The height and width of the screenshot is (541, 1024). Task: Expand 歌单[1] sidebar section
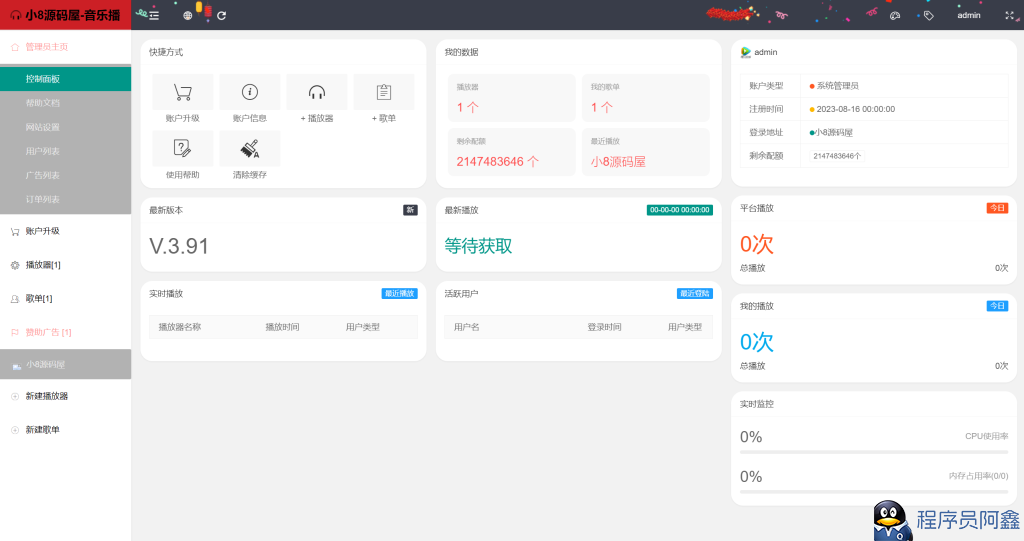[65, 299]
